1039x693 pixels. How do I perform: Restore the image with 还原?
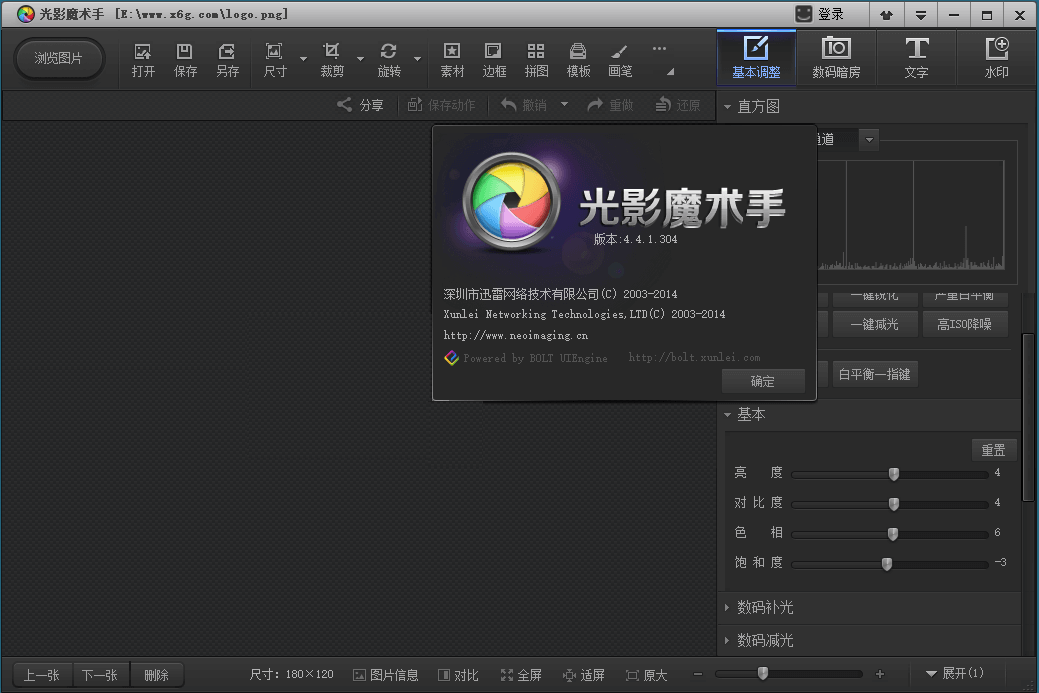678,105
